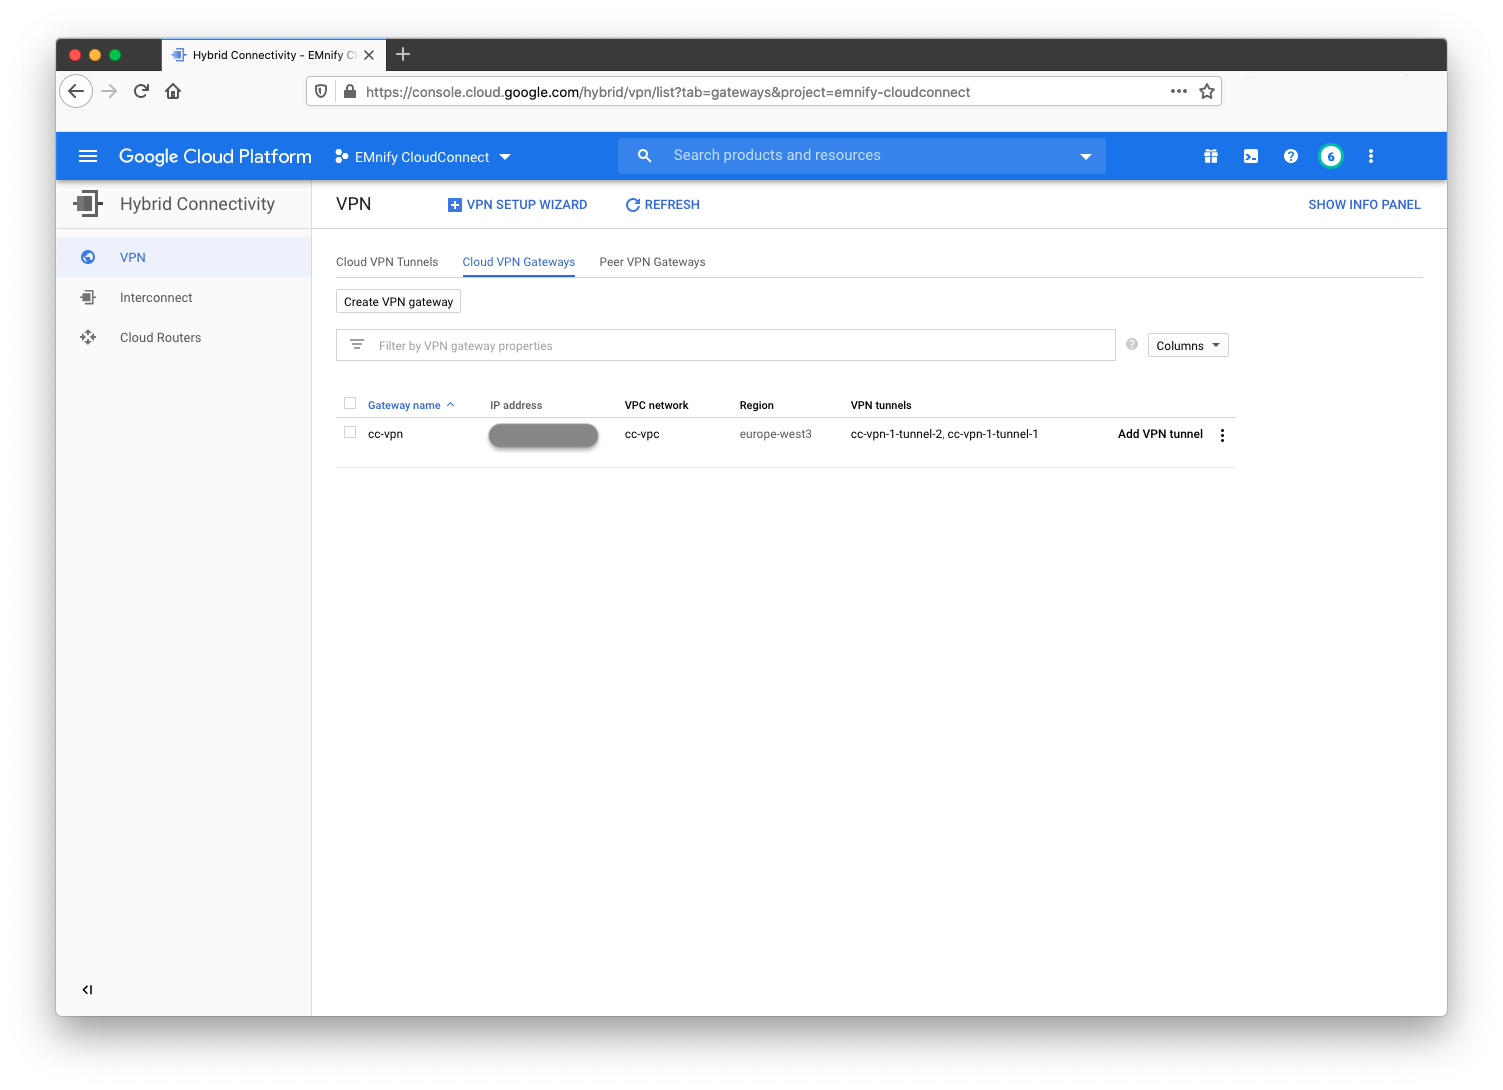Switch to the Peer VPN Gateways tab

coord(652,261)
